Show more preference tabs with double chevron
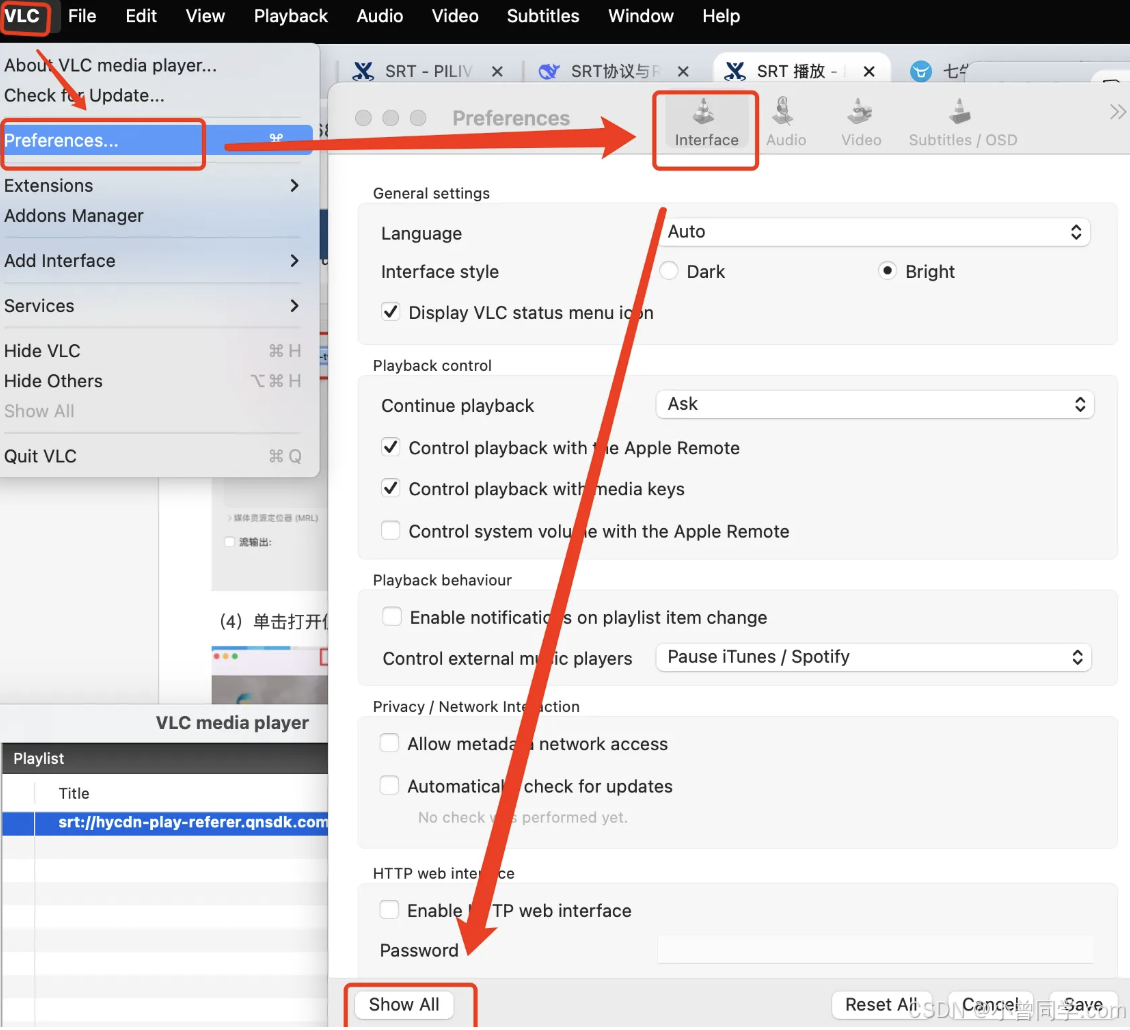The height and width of the screenshot is (1030, 1130). (x=1117, y=112)
